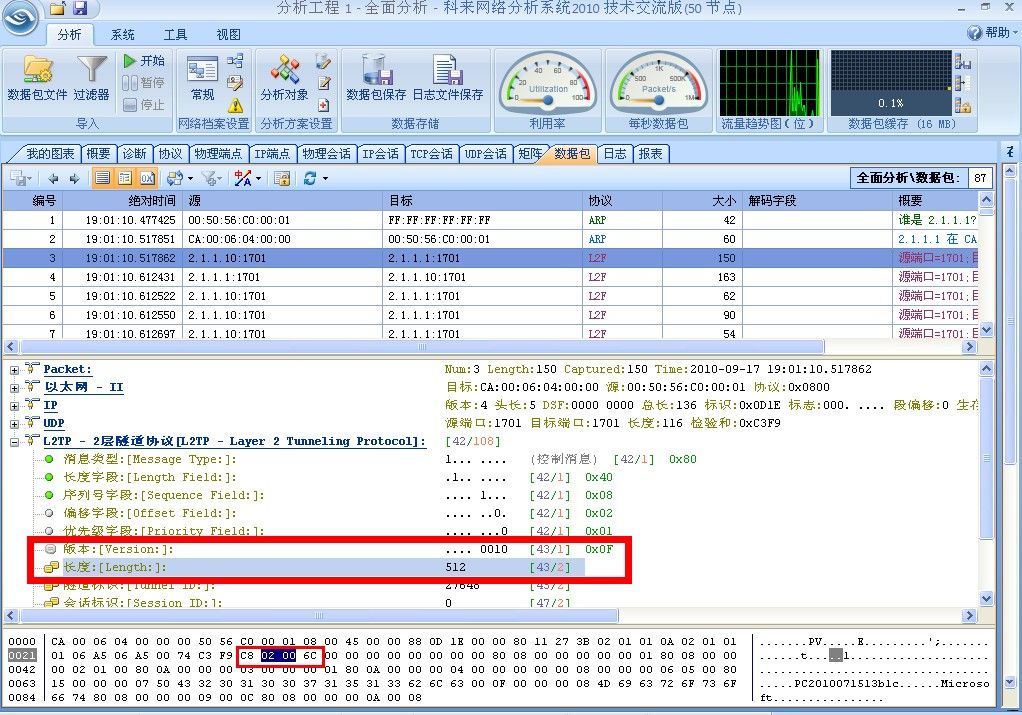Toggle the packet list view button

click(x=103, y=178)
